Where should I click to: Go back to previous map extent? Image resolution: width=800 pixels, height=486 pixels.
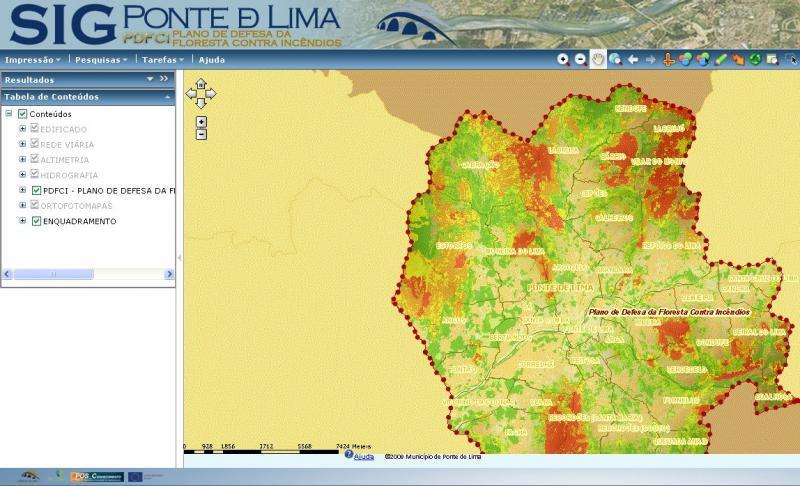click(633, 59)
